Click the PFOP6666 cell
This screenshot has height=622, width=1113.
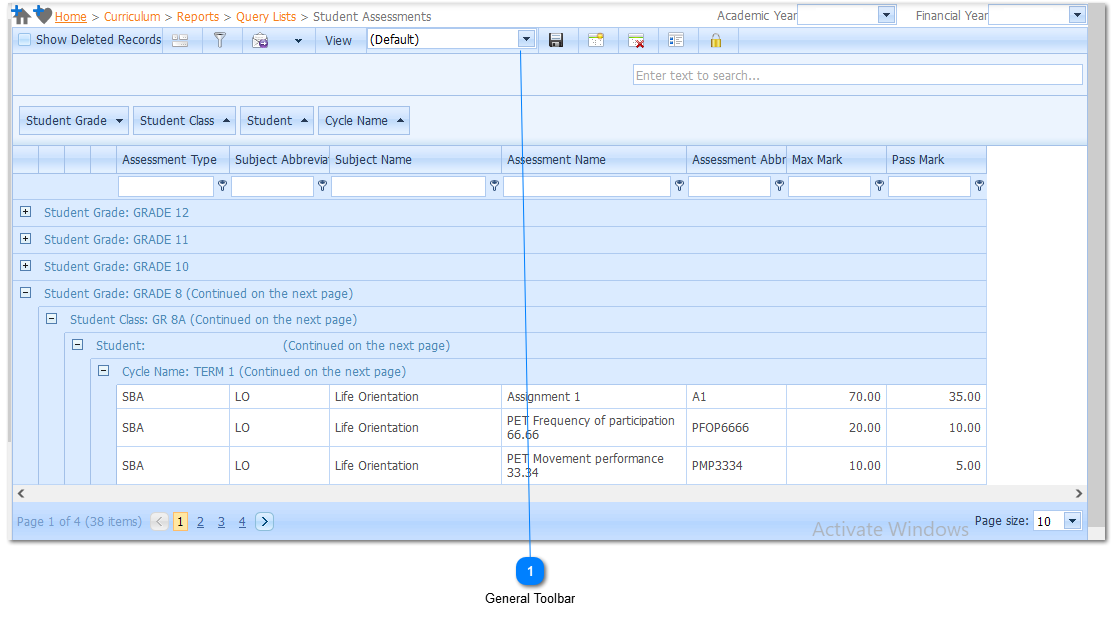[x=737, y=427]
